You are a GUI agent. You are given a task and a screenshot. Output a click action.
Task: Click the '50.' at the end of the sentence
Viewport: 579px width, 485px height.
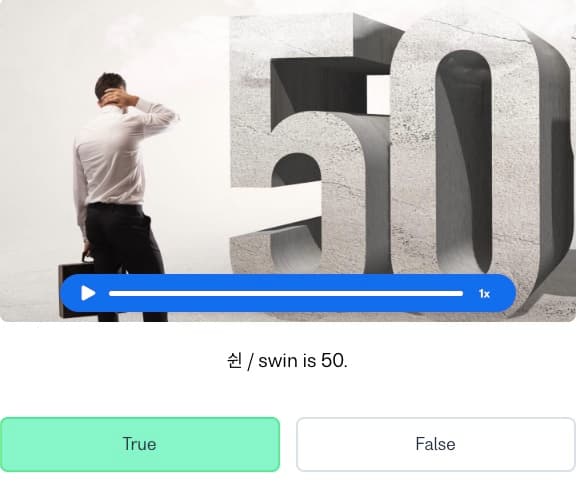334,361
